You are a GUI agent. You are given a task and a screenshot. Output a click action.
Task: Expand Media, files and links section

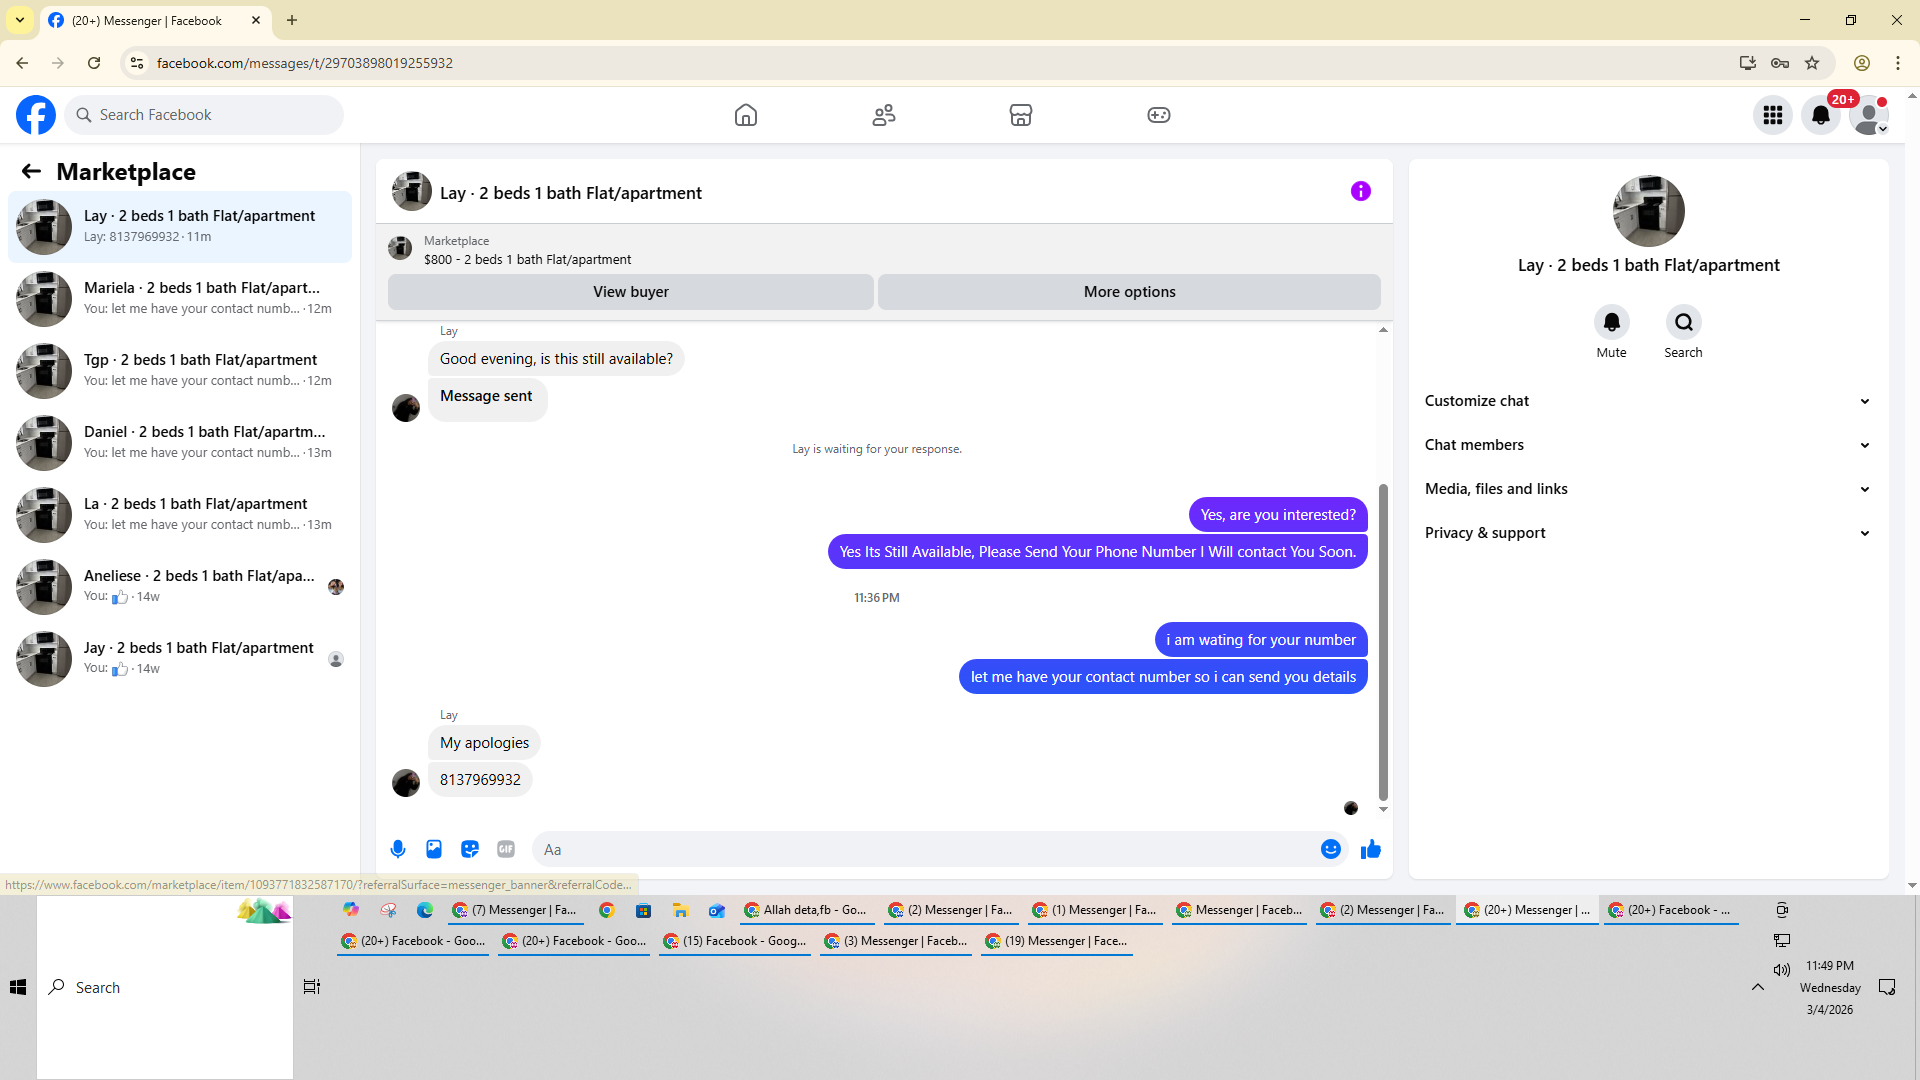pos(1648,489)
